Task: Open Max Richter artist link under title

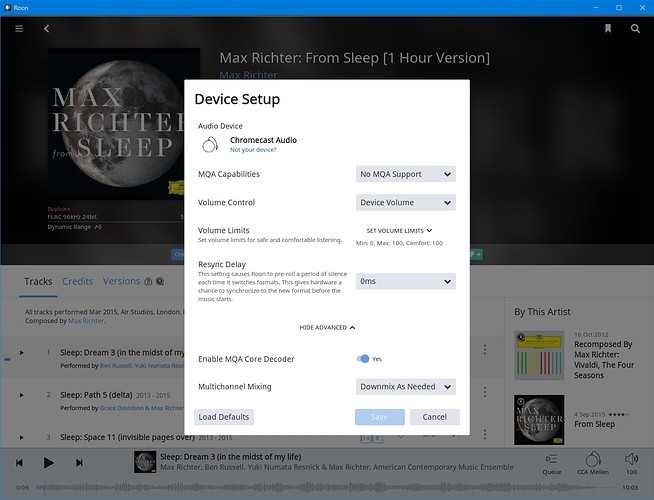Action: [248, 75]
